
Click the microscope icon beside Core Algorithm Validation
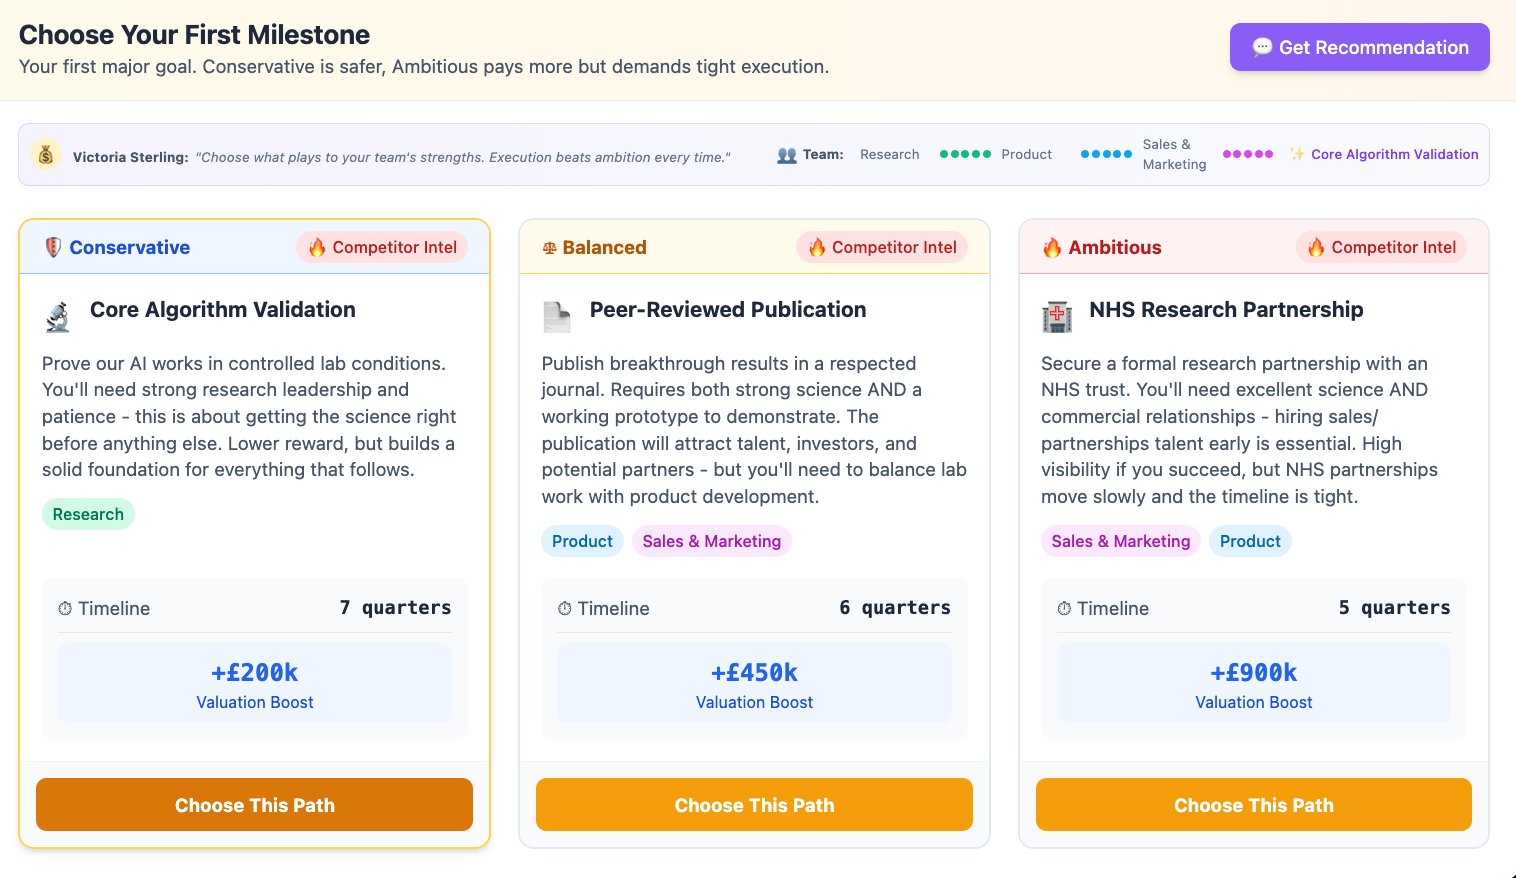[58, 317]
